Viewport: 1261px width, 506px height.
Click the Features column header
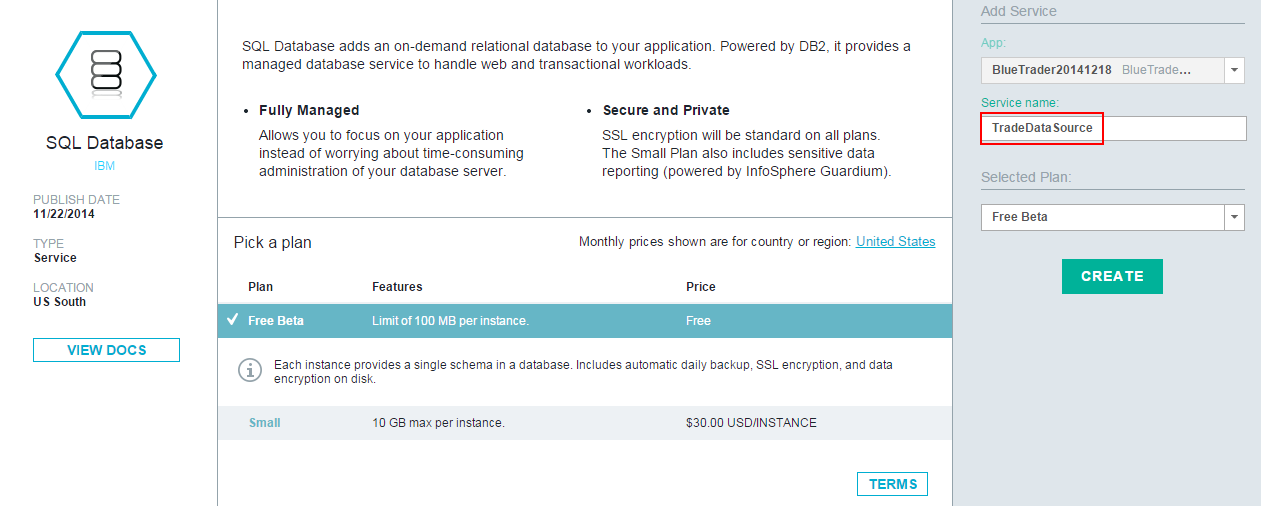pos(397,287)
